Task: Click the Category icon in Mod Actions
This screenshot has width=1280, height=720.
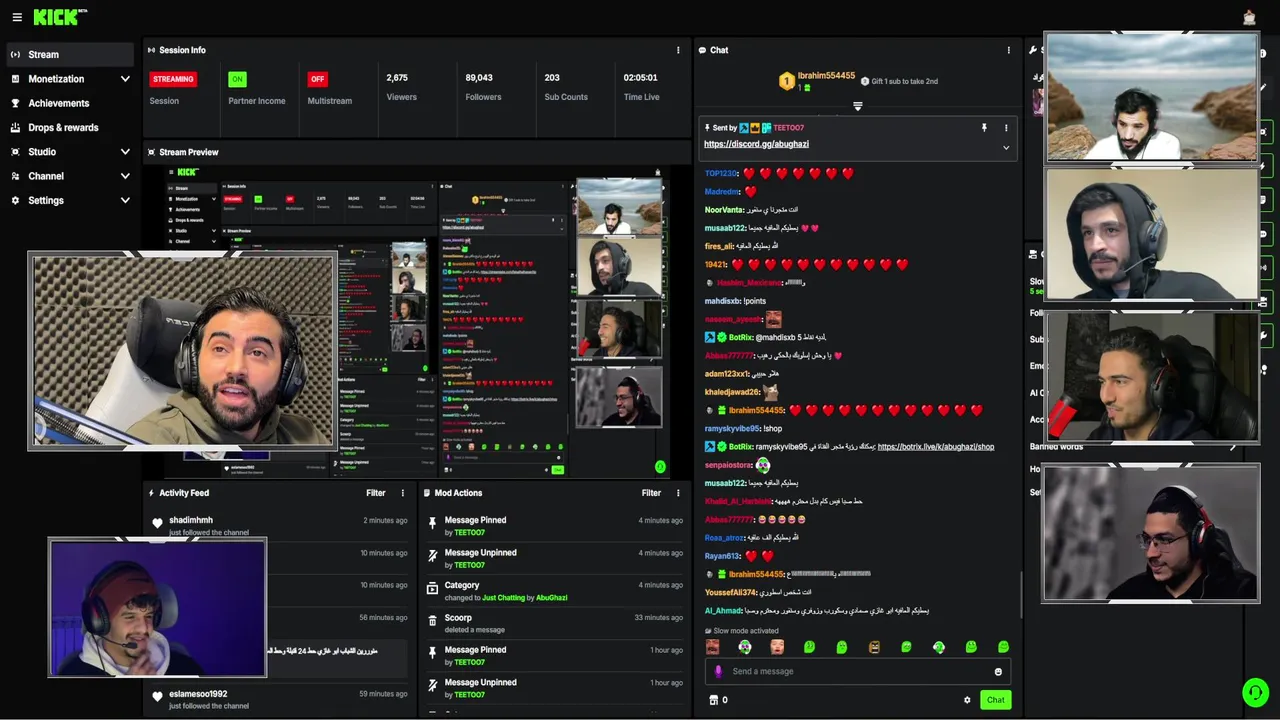Action: [432, 588]
